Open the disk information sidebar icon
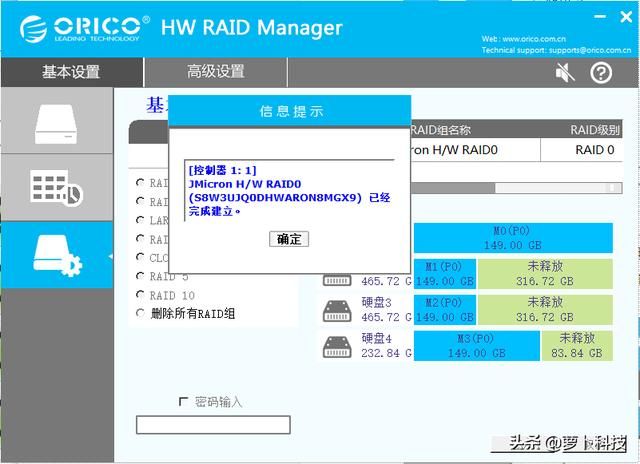 click(x=56, y=124)
